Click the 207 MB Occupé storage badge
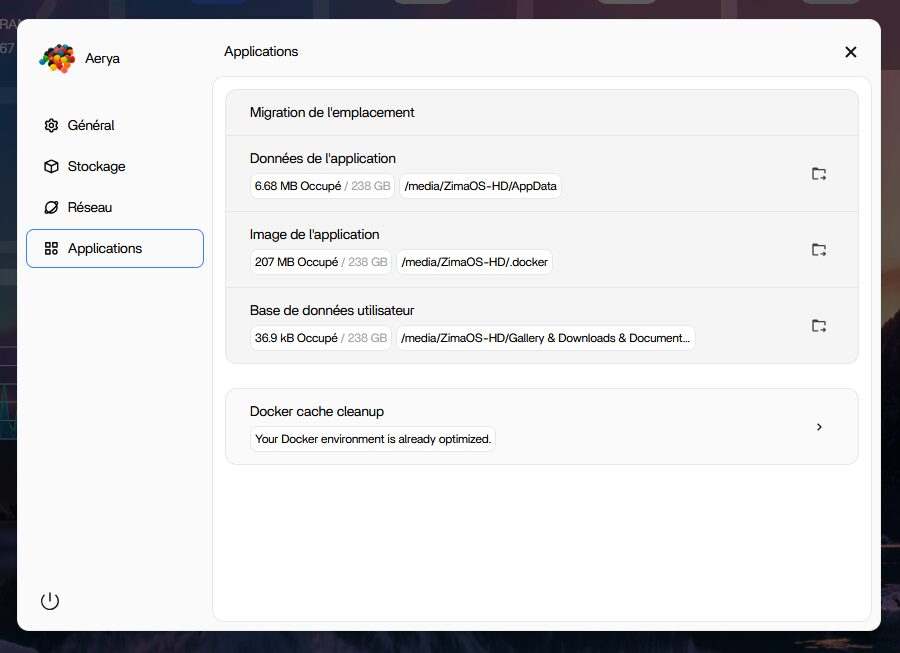This screenshot has height=653, width=900. [322, 262]
